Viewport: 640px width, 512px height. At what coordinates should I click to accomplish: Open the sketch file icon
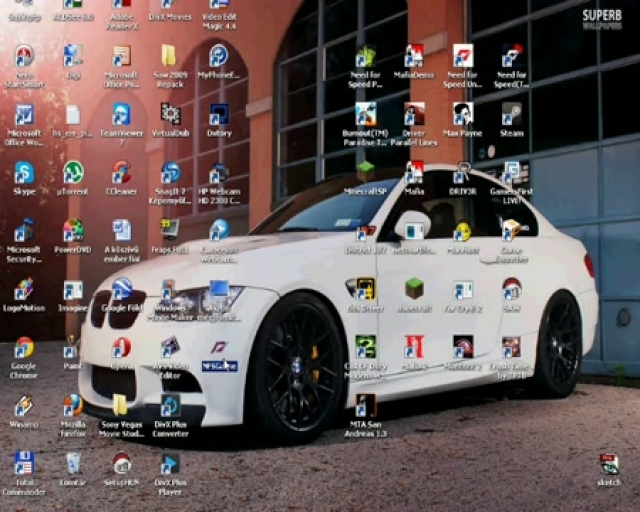pos(609,464)
